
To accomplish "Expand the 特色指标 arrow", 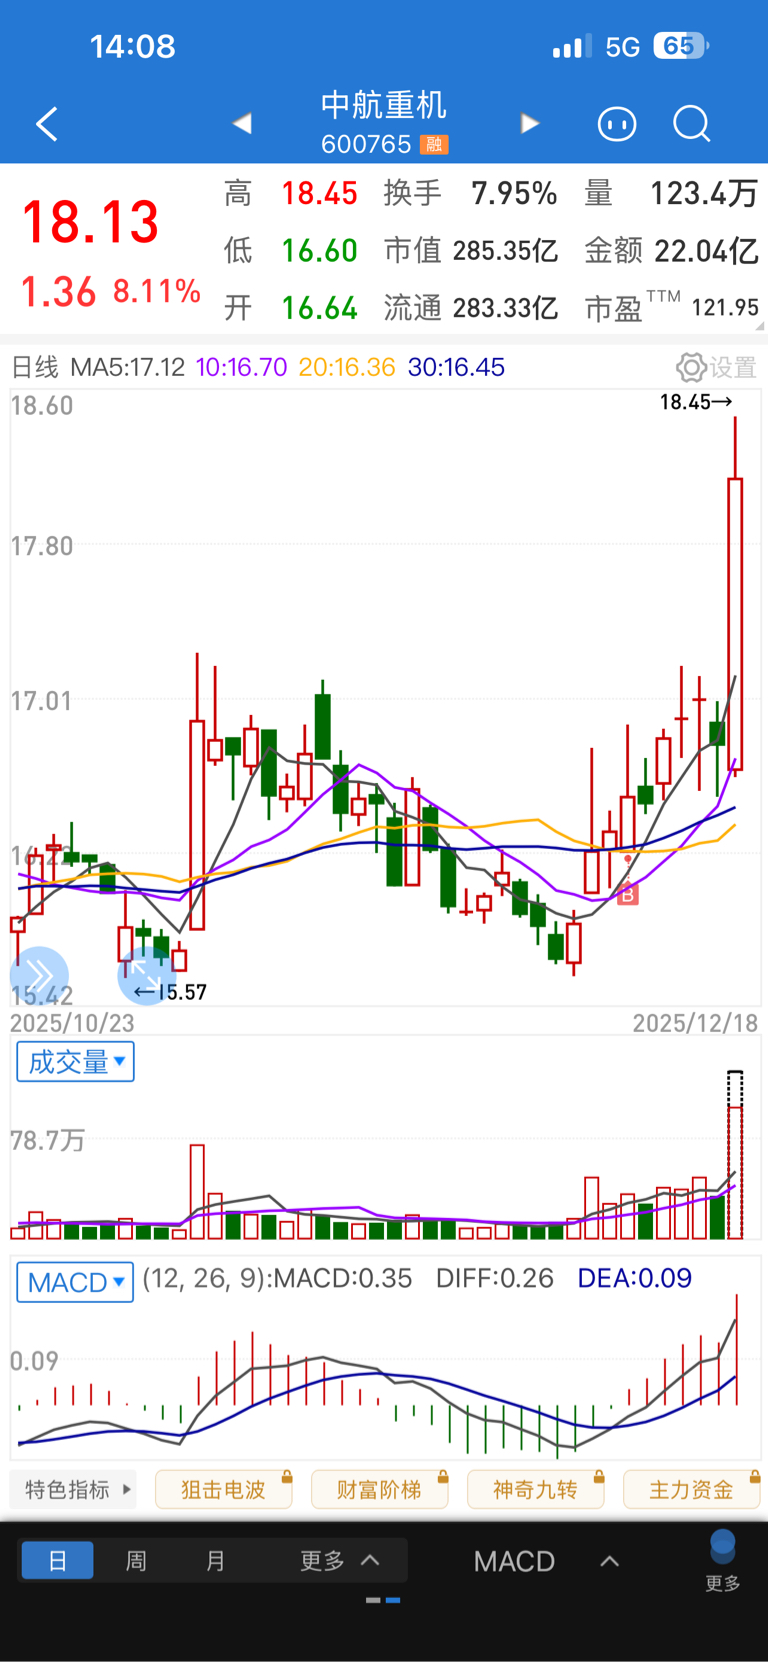I will point(126,1490).
